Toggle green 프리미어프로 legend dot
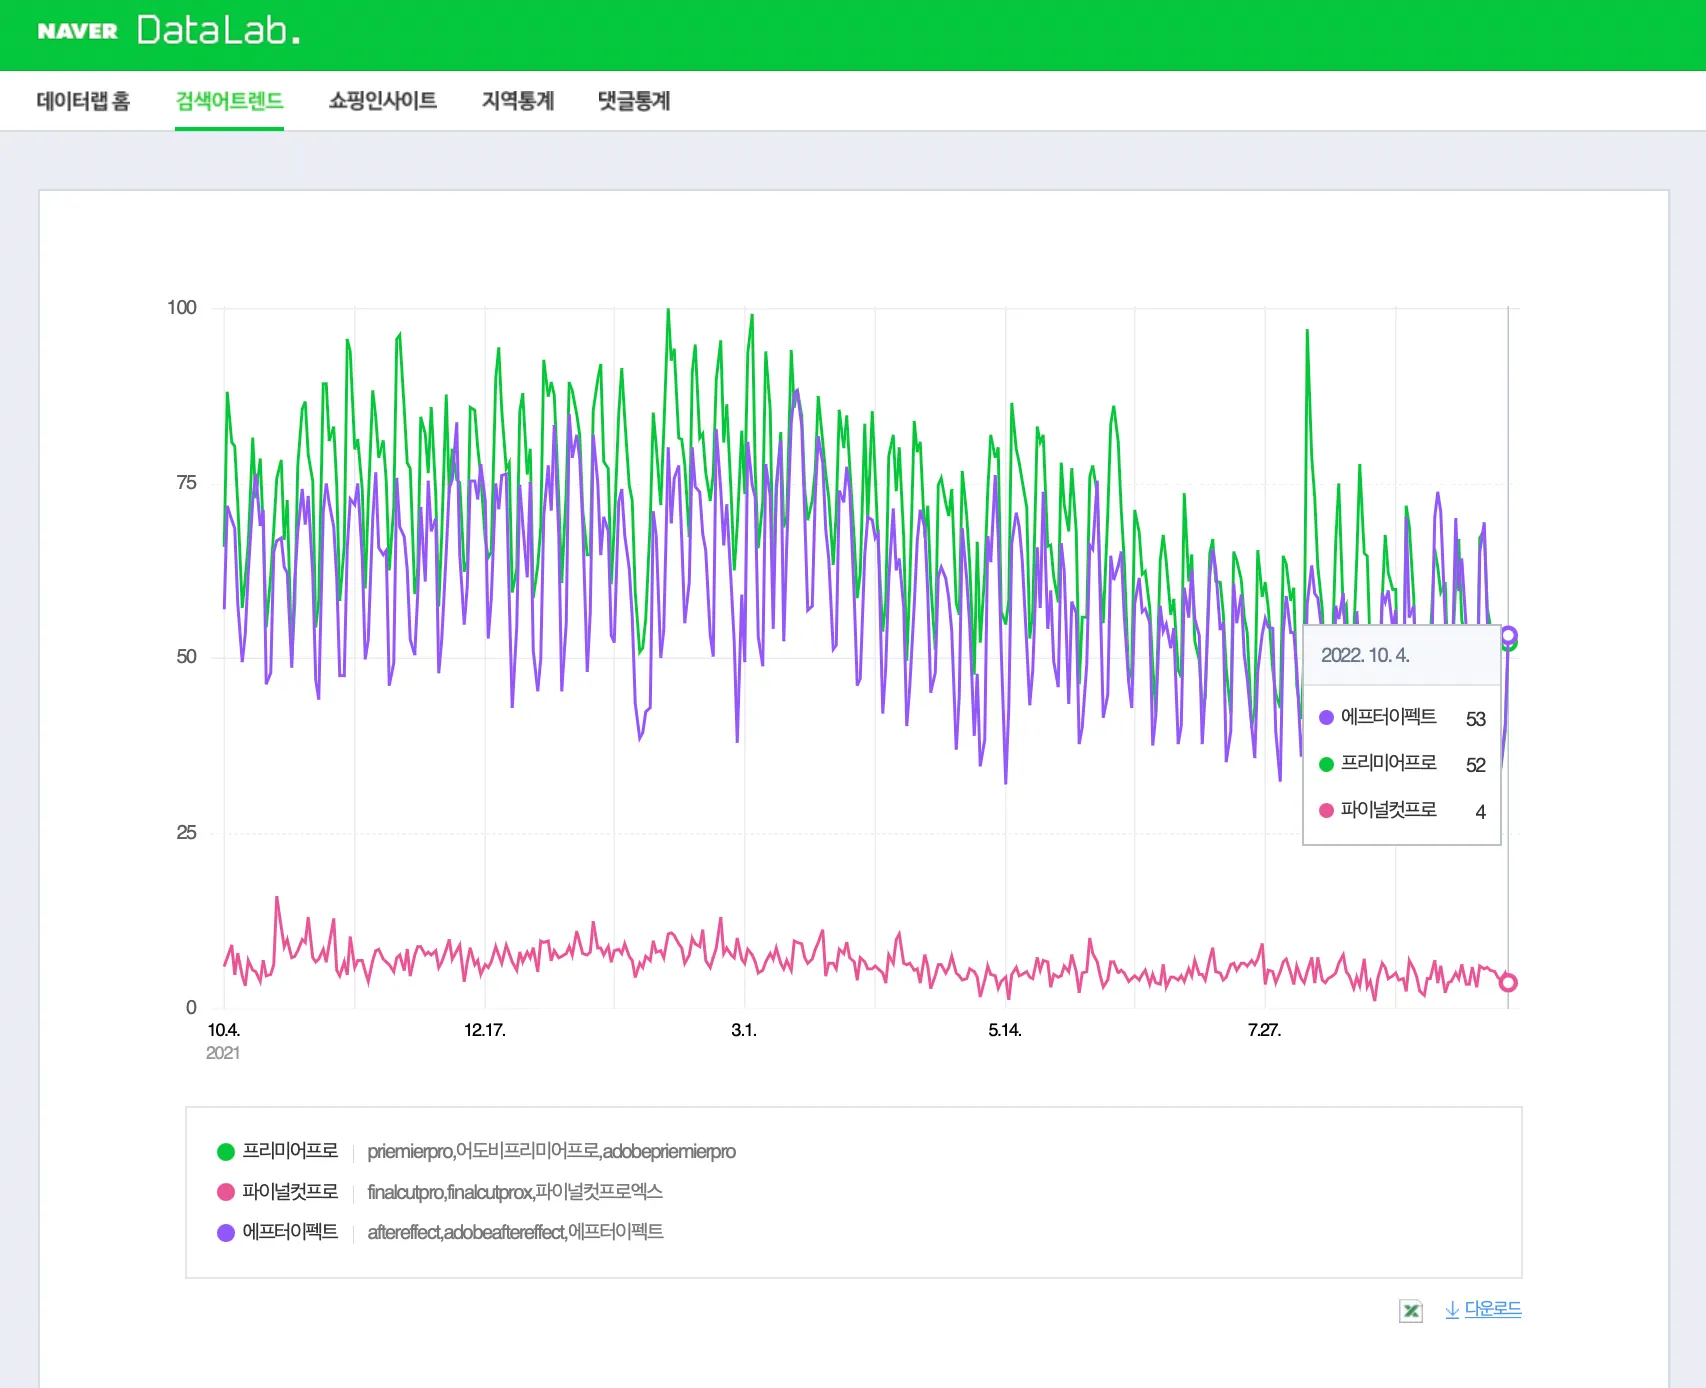 [x=226, y=1152]
